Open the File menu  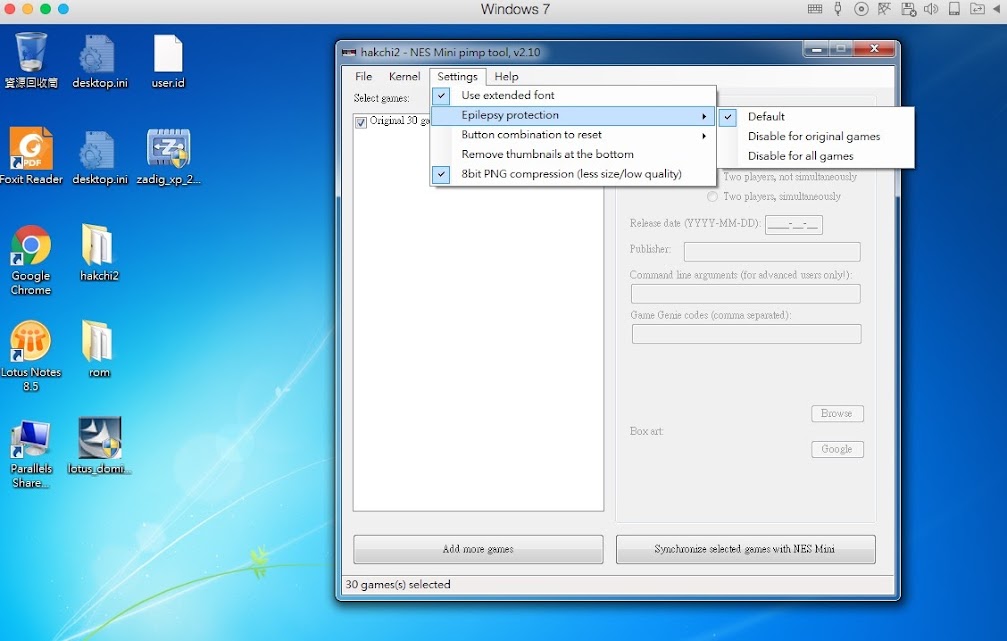pos(363,76)
